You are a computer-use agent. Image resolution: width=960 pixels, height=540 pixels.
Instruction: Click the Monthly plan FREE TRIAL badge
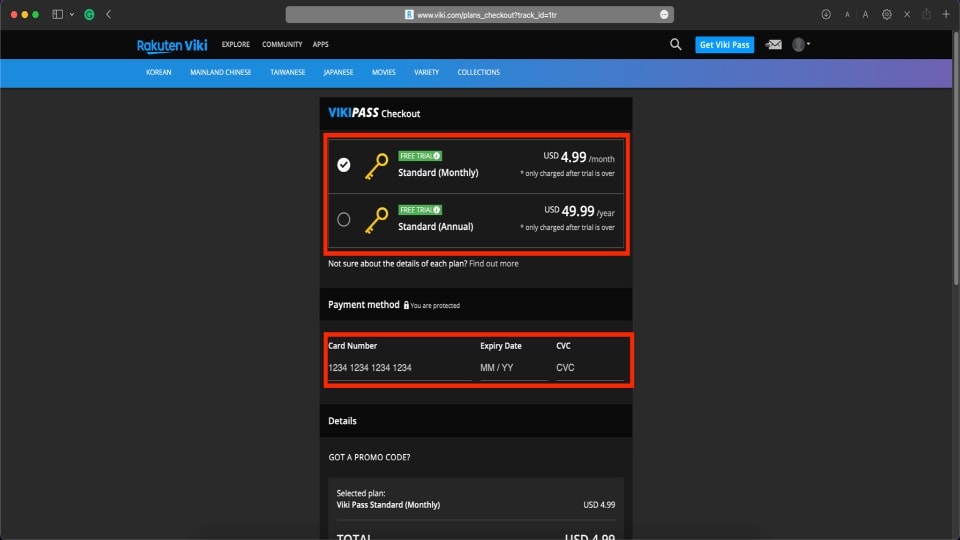pos(420,156)
